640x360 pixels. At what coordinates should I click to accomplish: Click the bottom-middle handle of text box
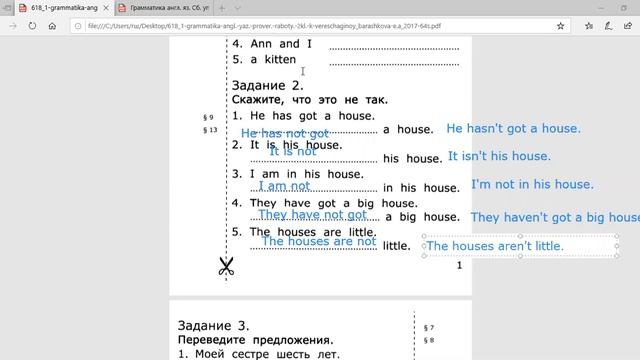520,256
